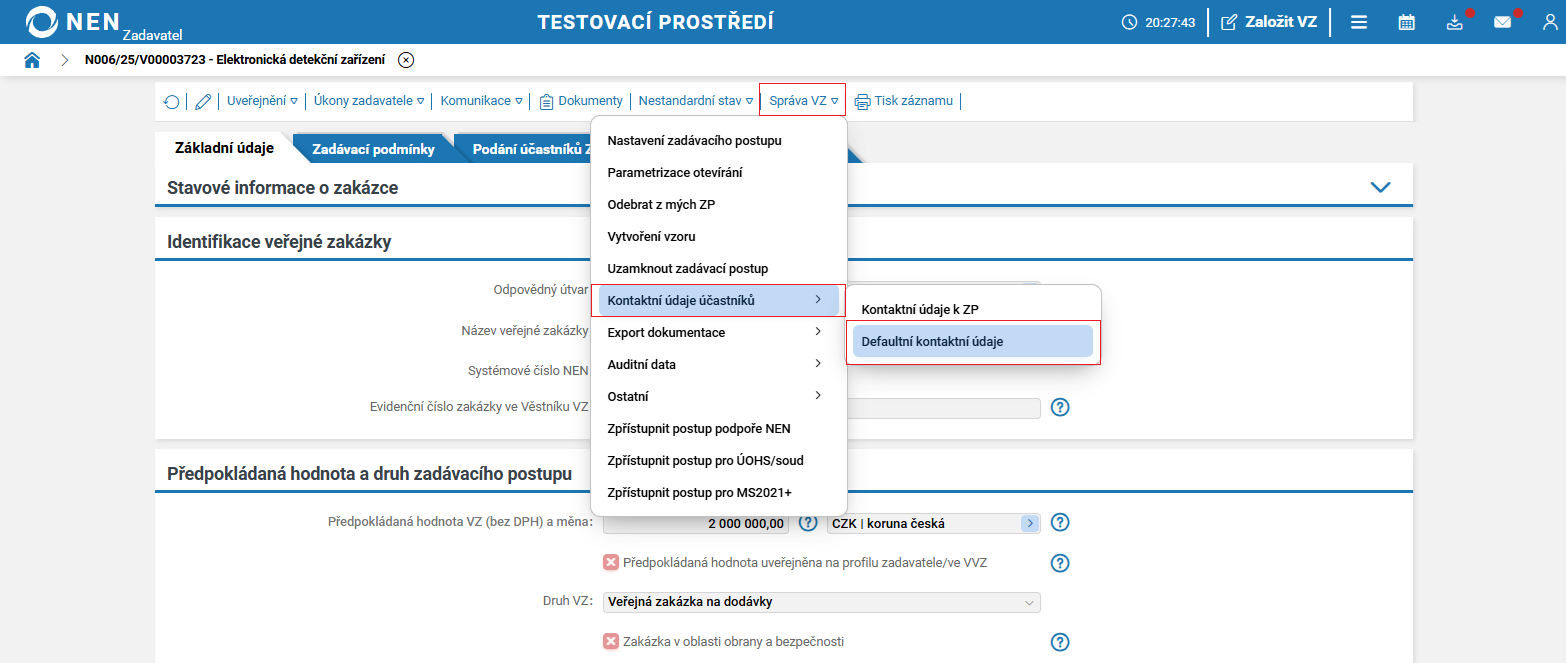Screen dimensions: 1566x663
Task: Open the user profile icon at top right
Action: [x=1548, y=20]
